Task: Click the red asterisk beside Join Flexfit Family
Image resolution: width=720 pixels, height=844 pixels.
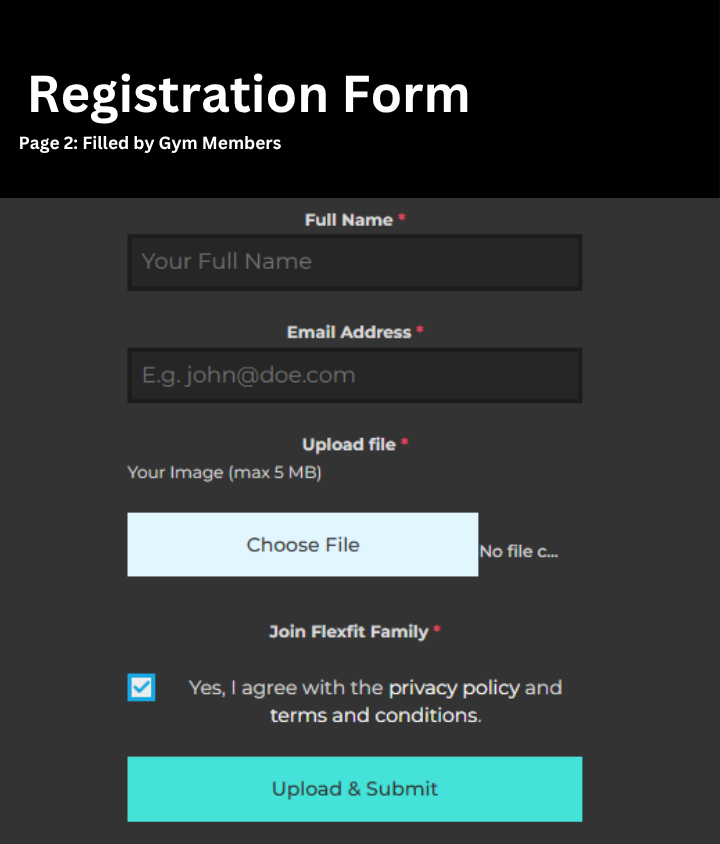Action: (437, 631)
